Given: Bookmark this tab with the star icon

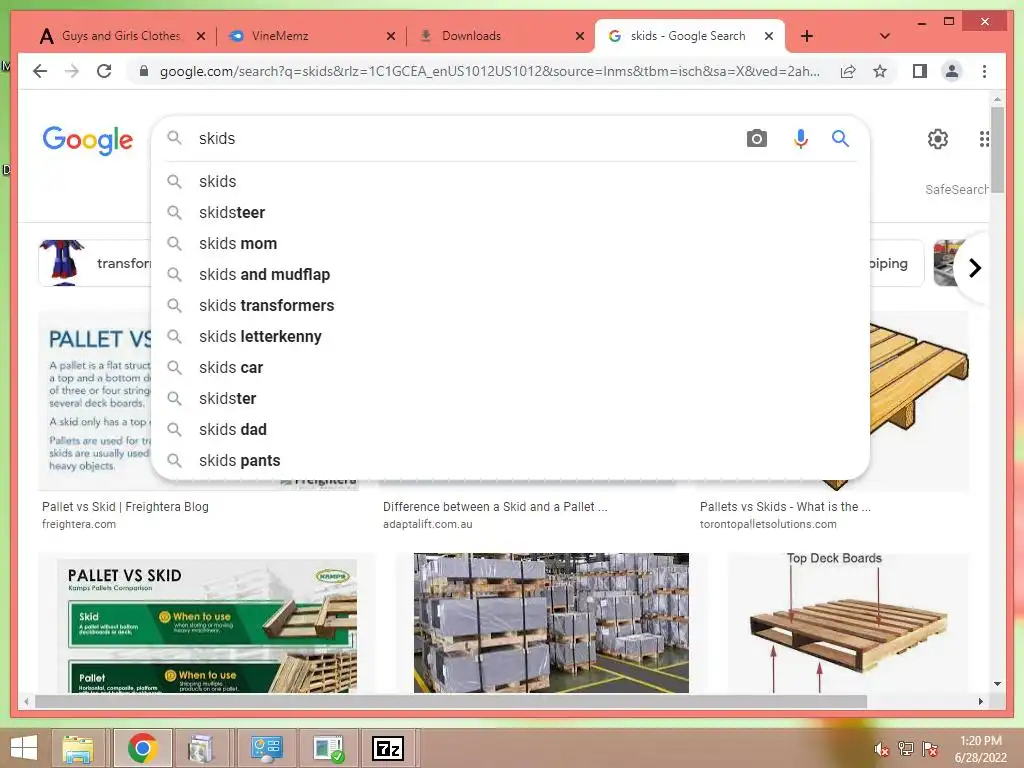Looking at the screenshot, I should 880,71.
